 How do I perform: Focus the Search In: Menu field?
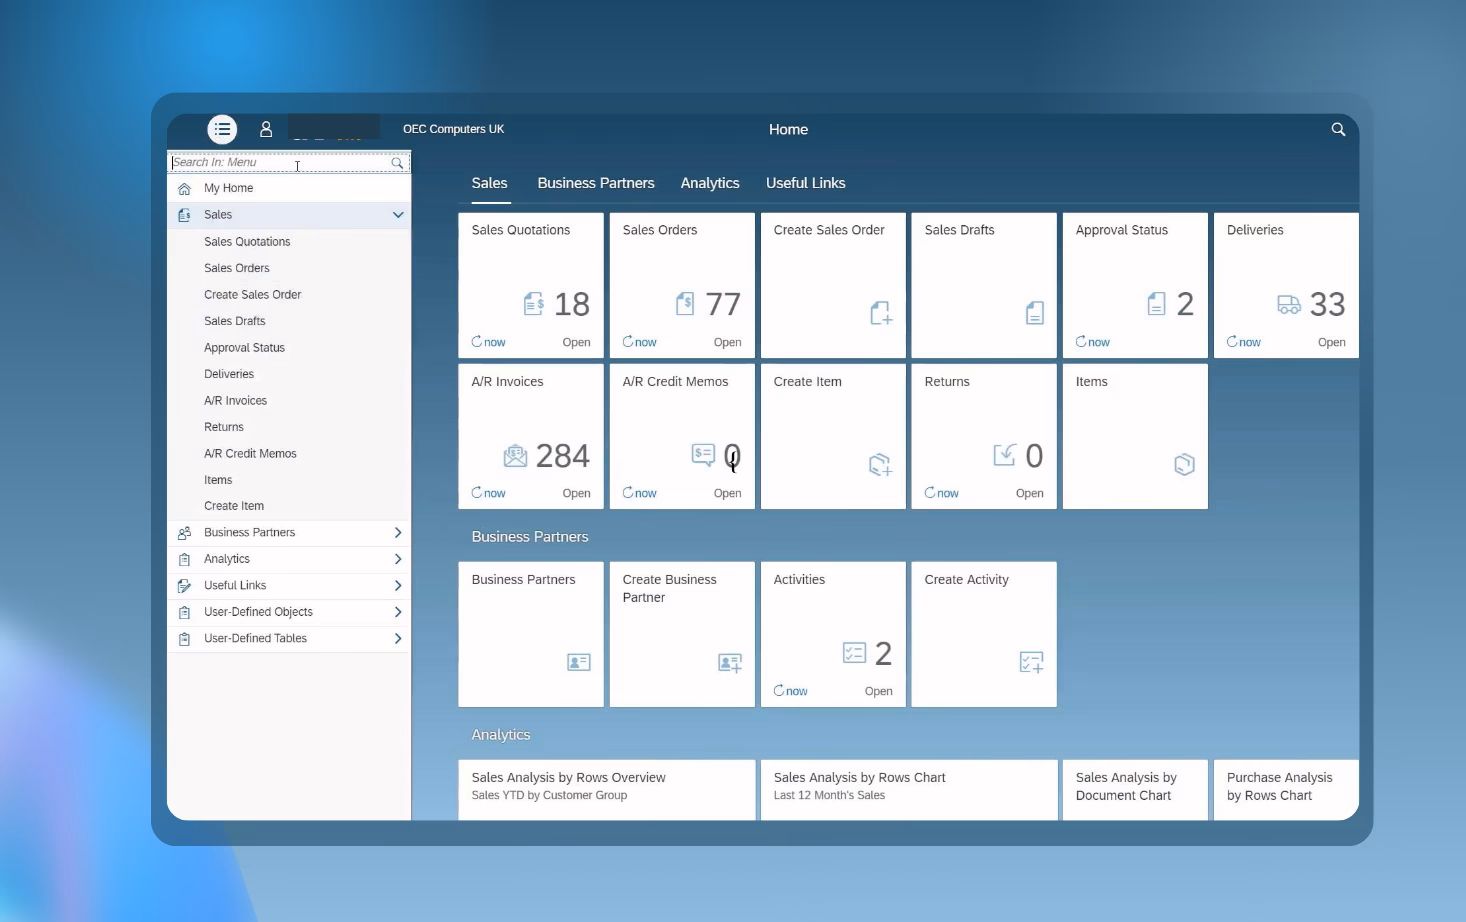[288, 163]
